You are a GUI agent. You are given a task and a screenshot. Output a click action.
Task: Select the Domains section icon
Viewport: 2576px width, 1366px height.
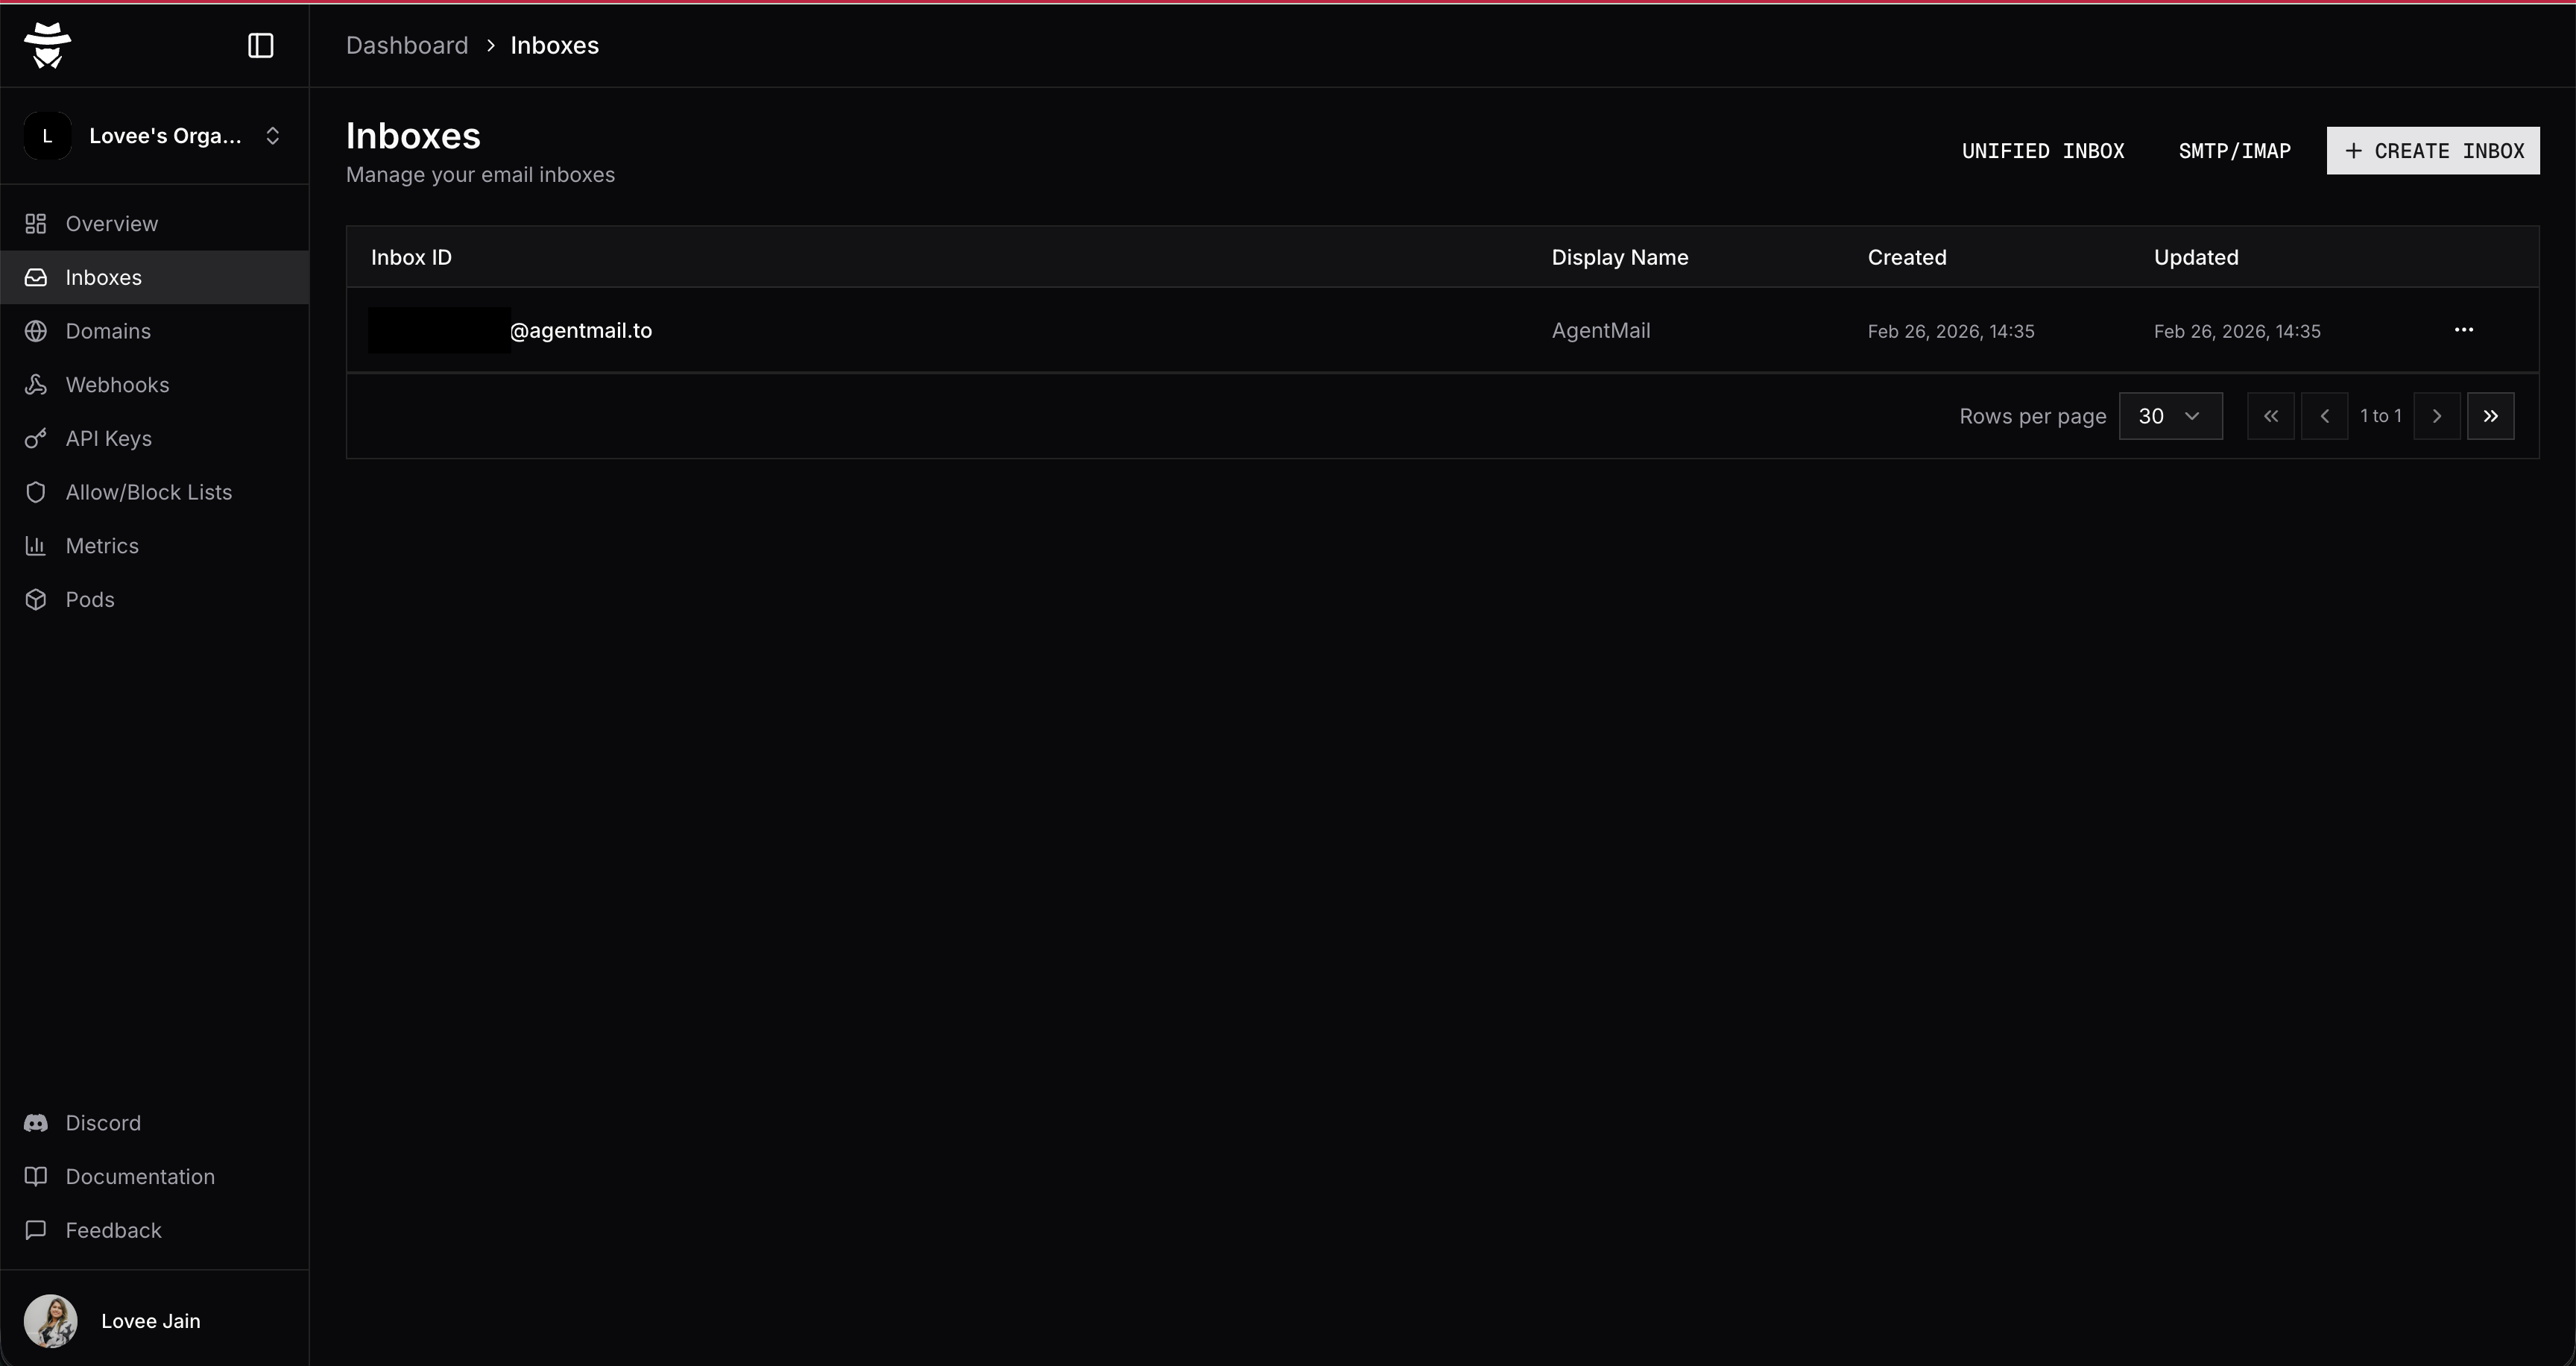pos(36,330)
